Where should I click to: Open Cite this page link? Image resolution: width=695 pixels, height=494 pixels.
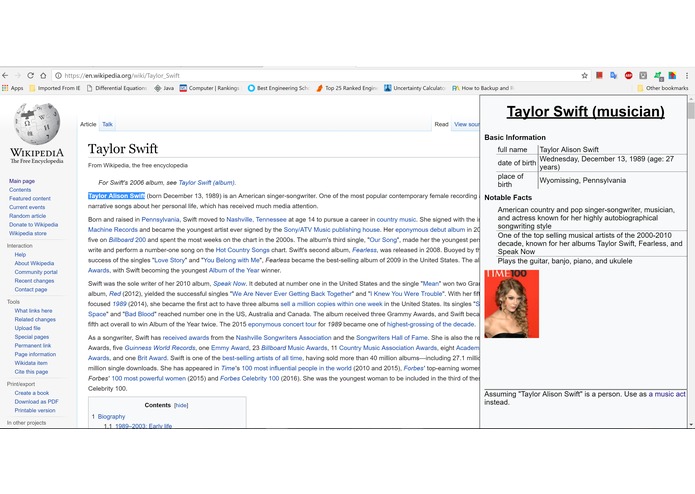tap(31, 372)
